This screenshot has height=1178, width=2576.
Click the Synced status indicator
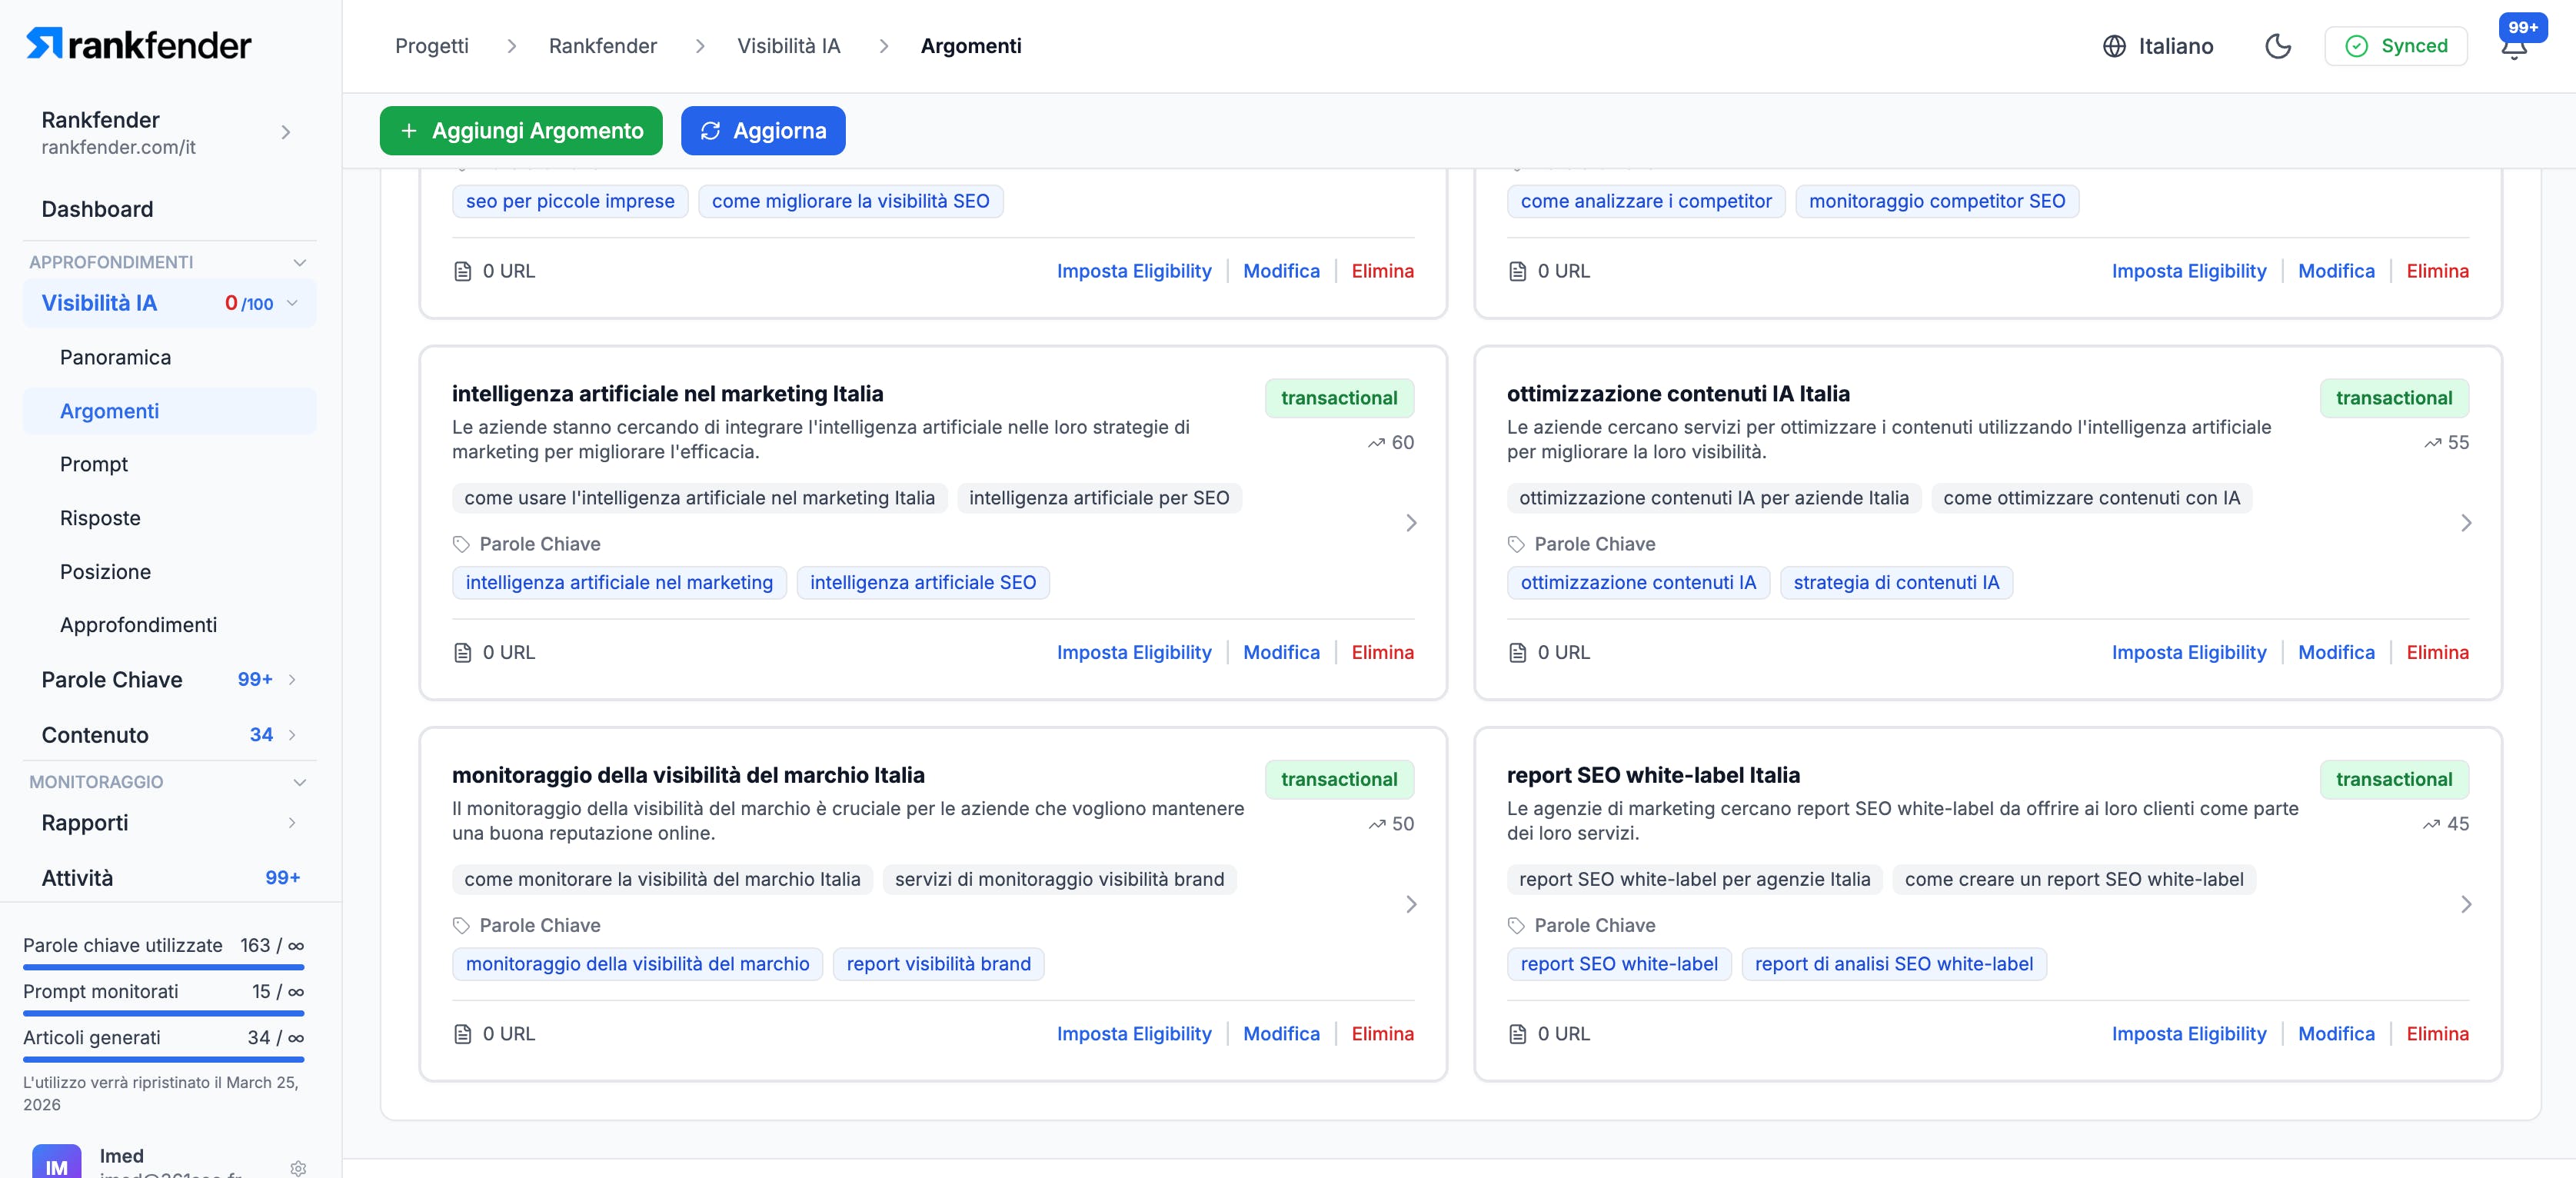(x=2395, y=46)
